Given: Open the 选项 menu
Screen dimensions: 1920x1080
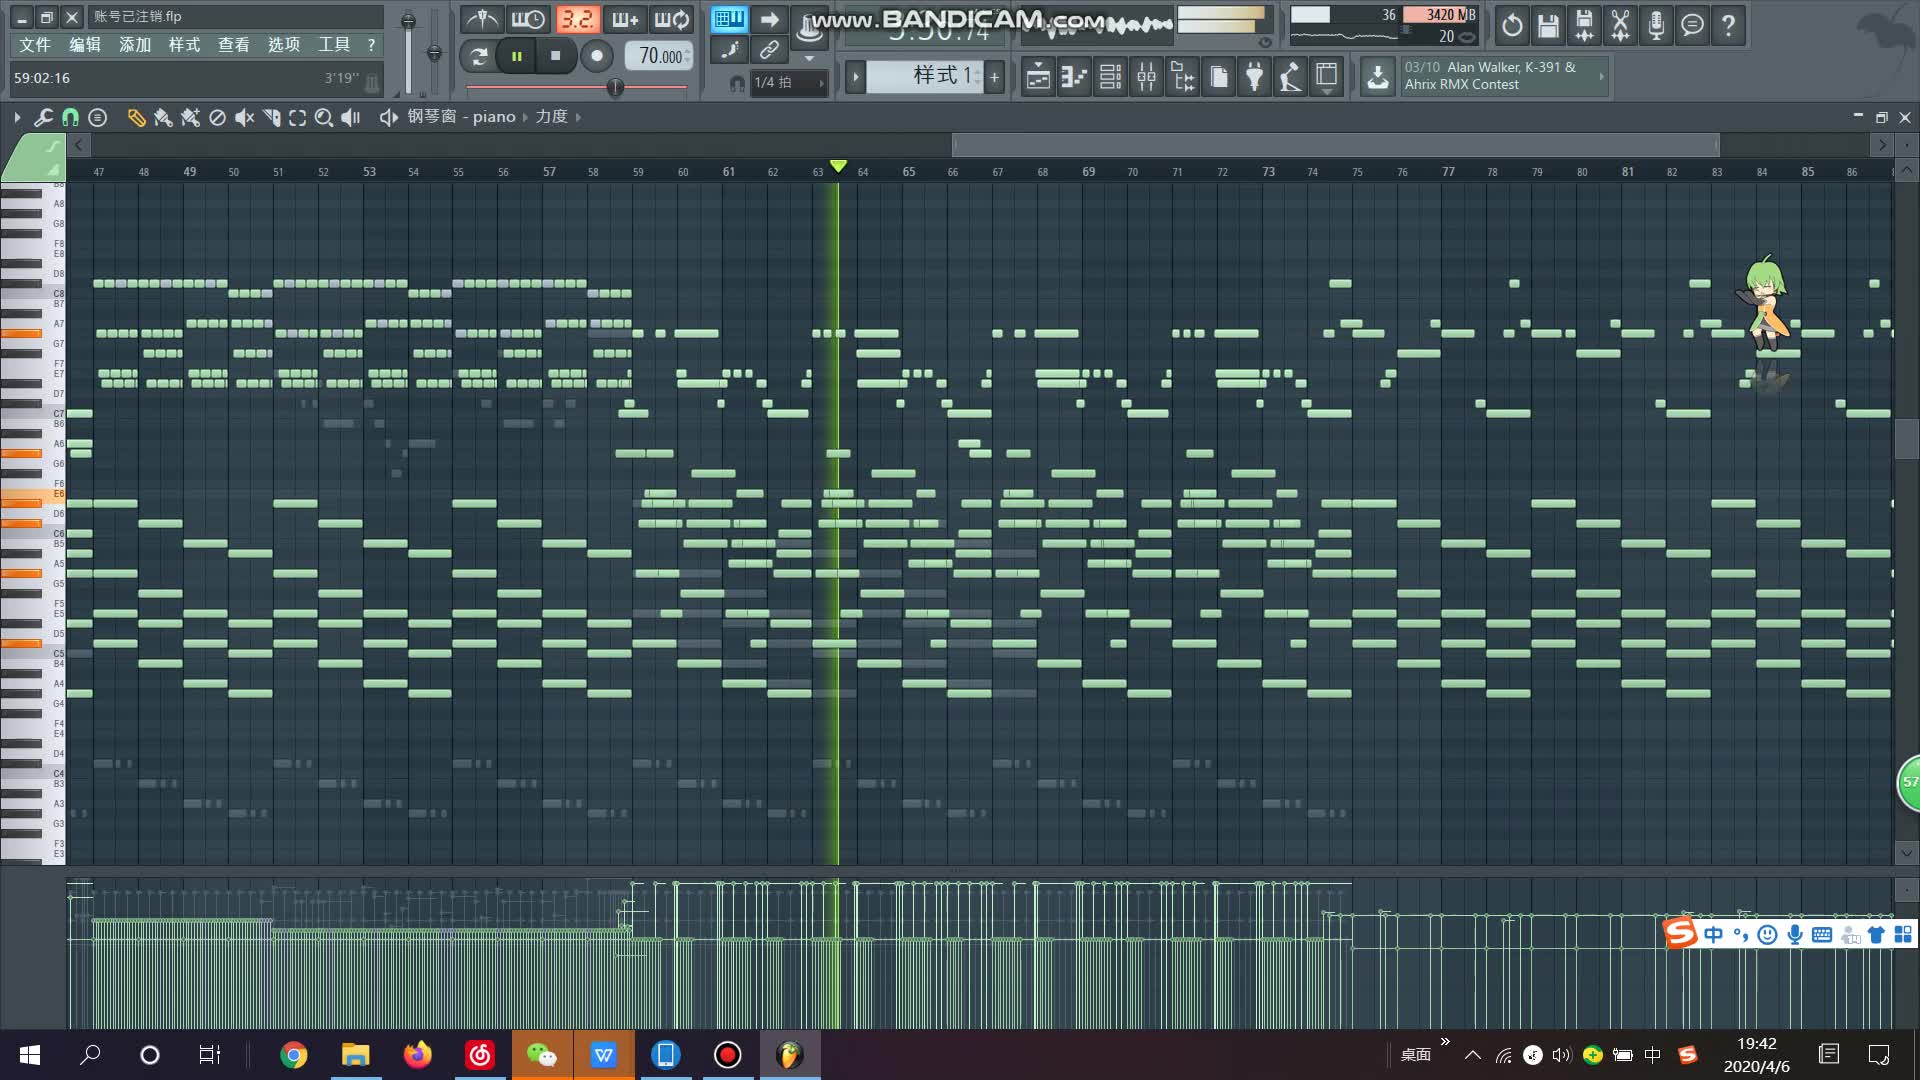Looking at the screenshot, I should coord(284,45).
